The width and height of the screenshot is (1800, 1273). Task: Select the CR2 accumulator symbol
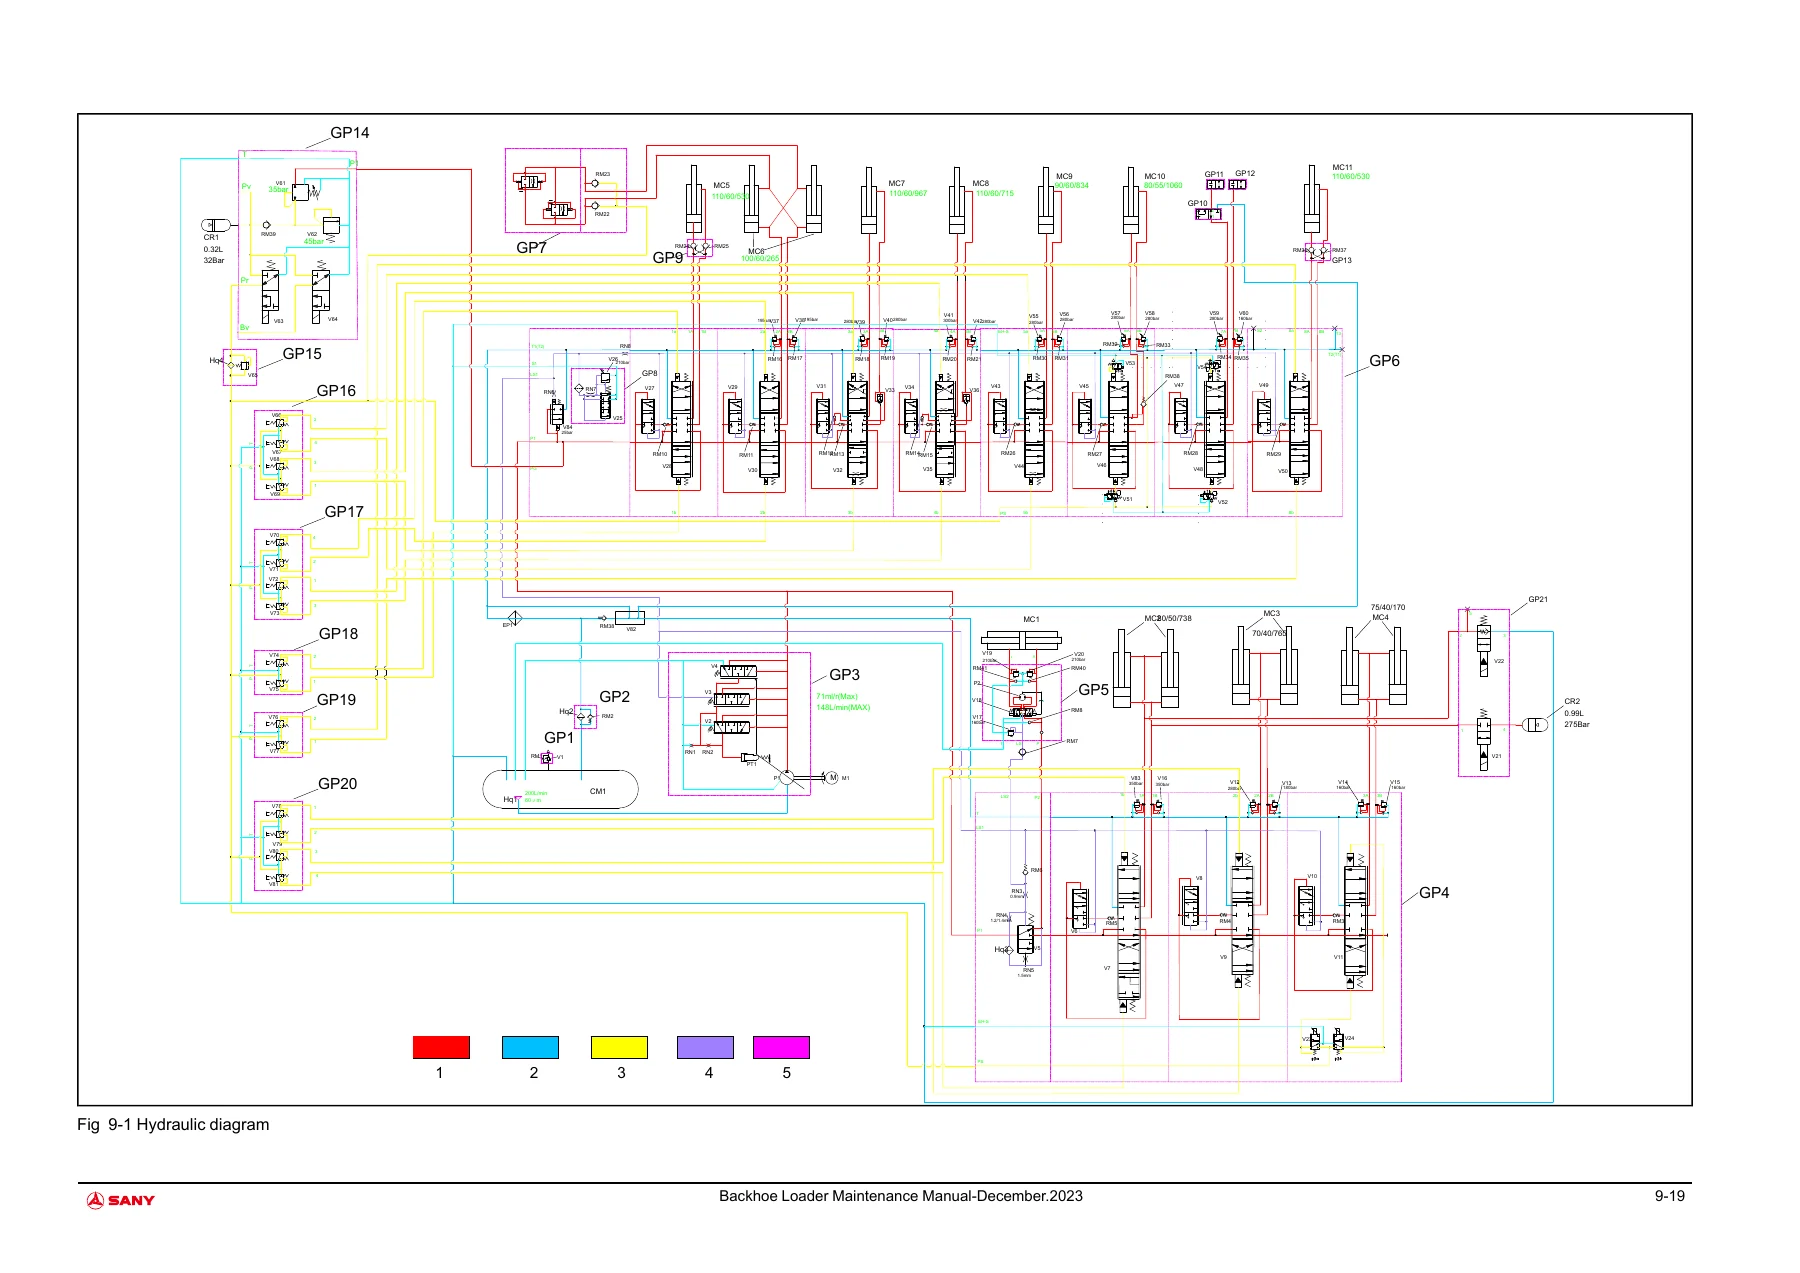tap(1535, 725)
